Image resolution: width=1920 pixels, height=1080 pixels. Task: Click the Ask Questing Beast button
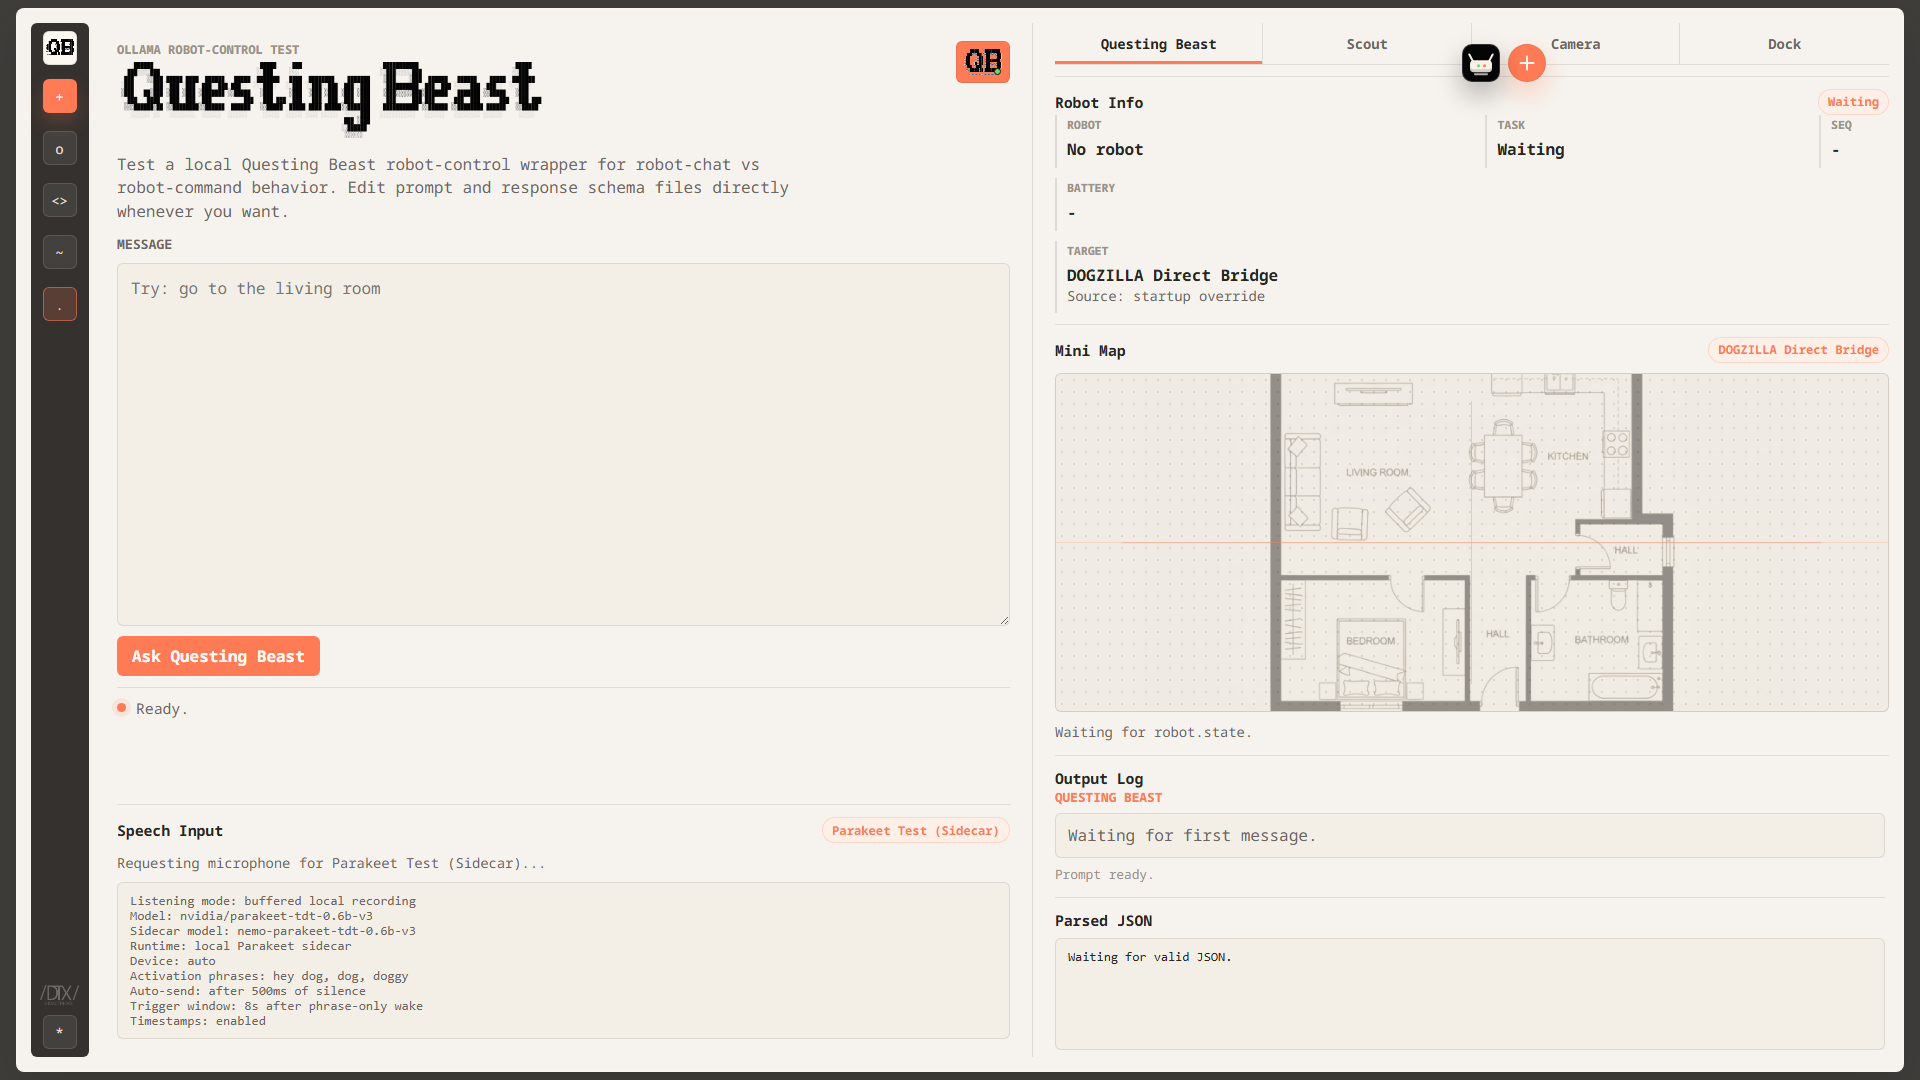click(x=218, y=656)
